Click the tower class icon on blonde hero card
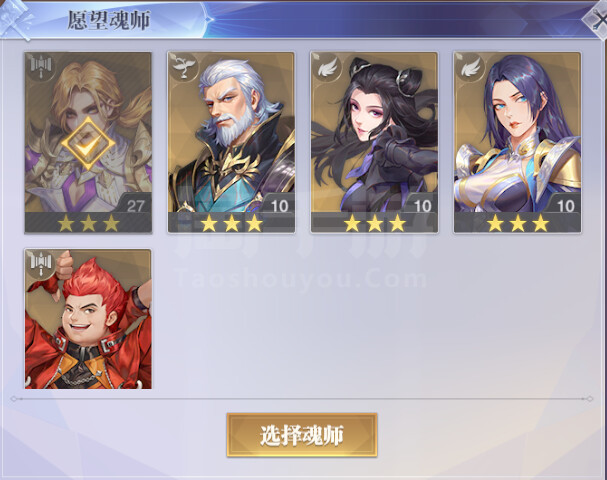 (x=41, y=67)
